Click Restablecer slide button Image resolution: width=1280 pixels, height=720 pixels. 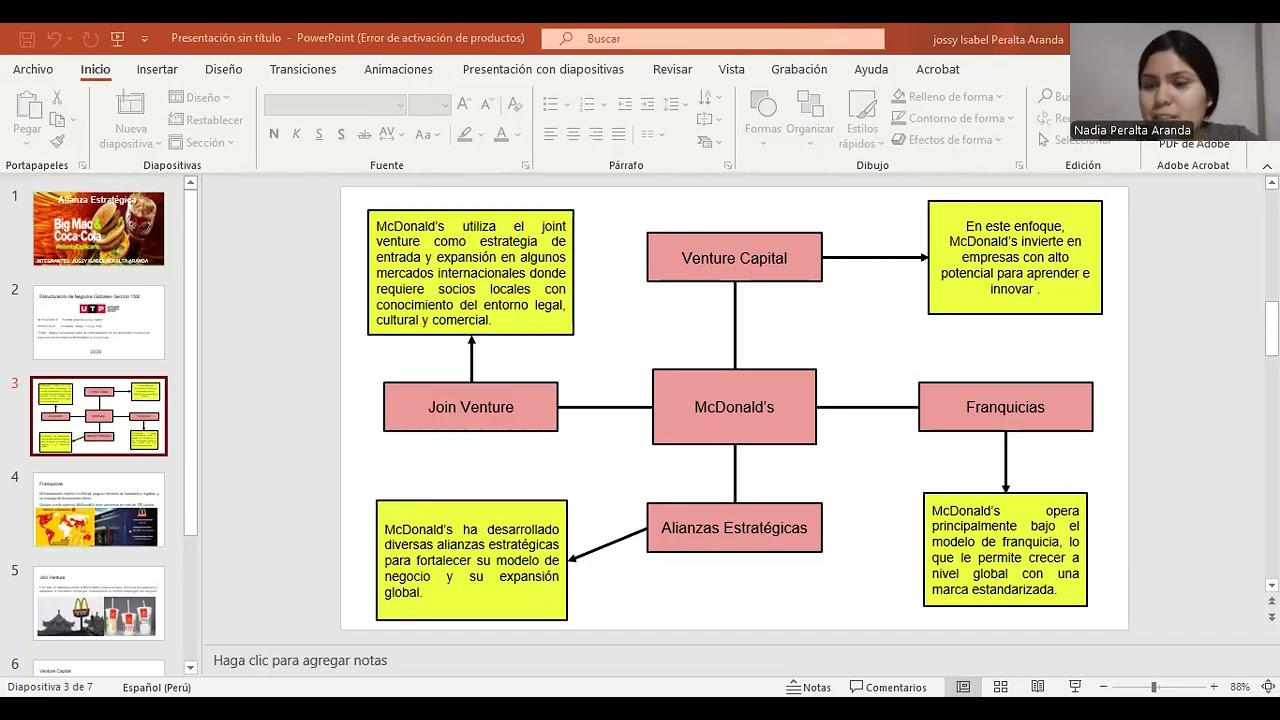[206, 120]
